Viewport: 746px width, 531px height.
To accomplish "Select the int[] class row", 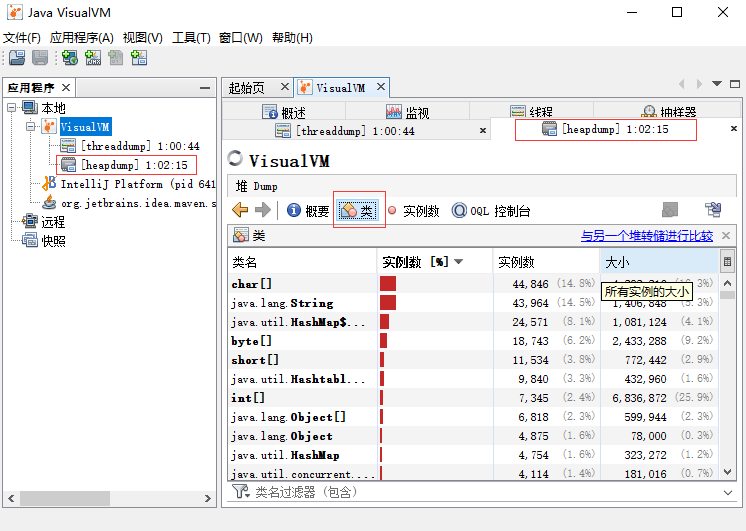I will [473, 398].
